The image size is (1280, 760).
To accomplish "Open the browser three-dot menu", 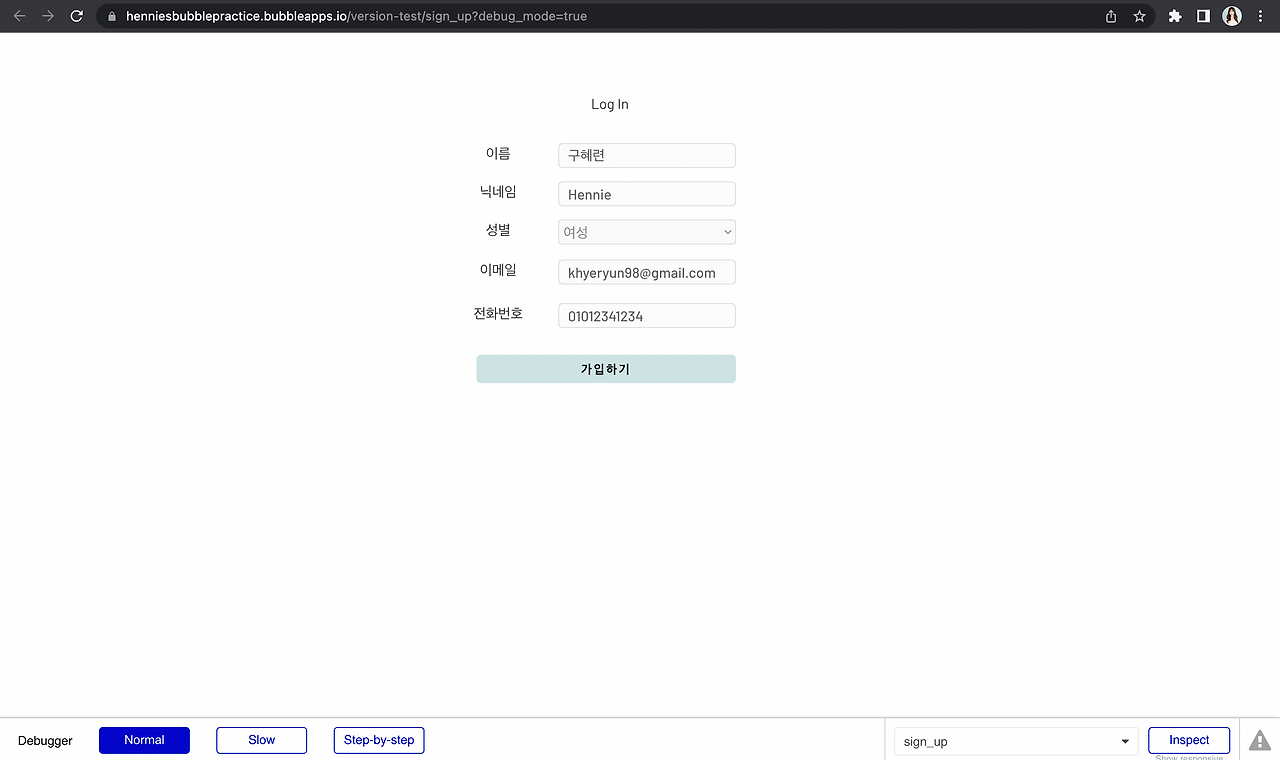I will (x=1259, y=16).
